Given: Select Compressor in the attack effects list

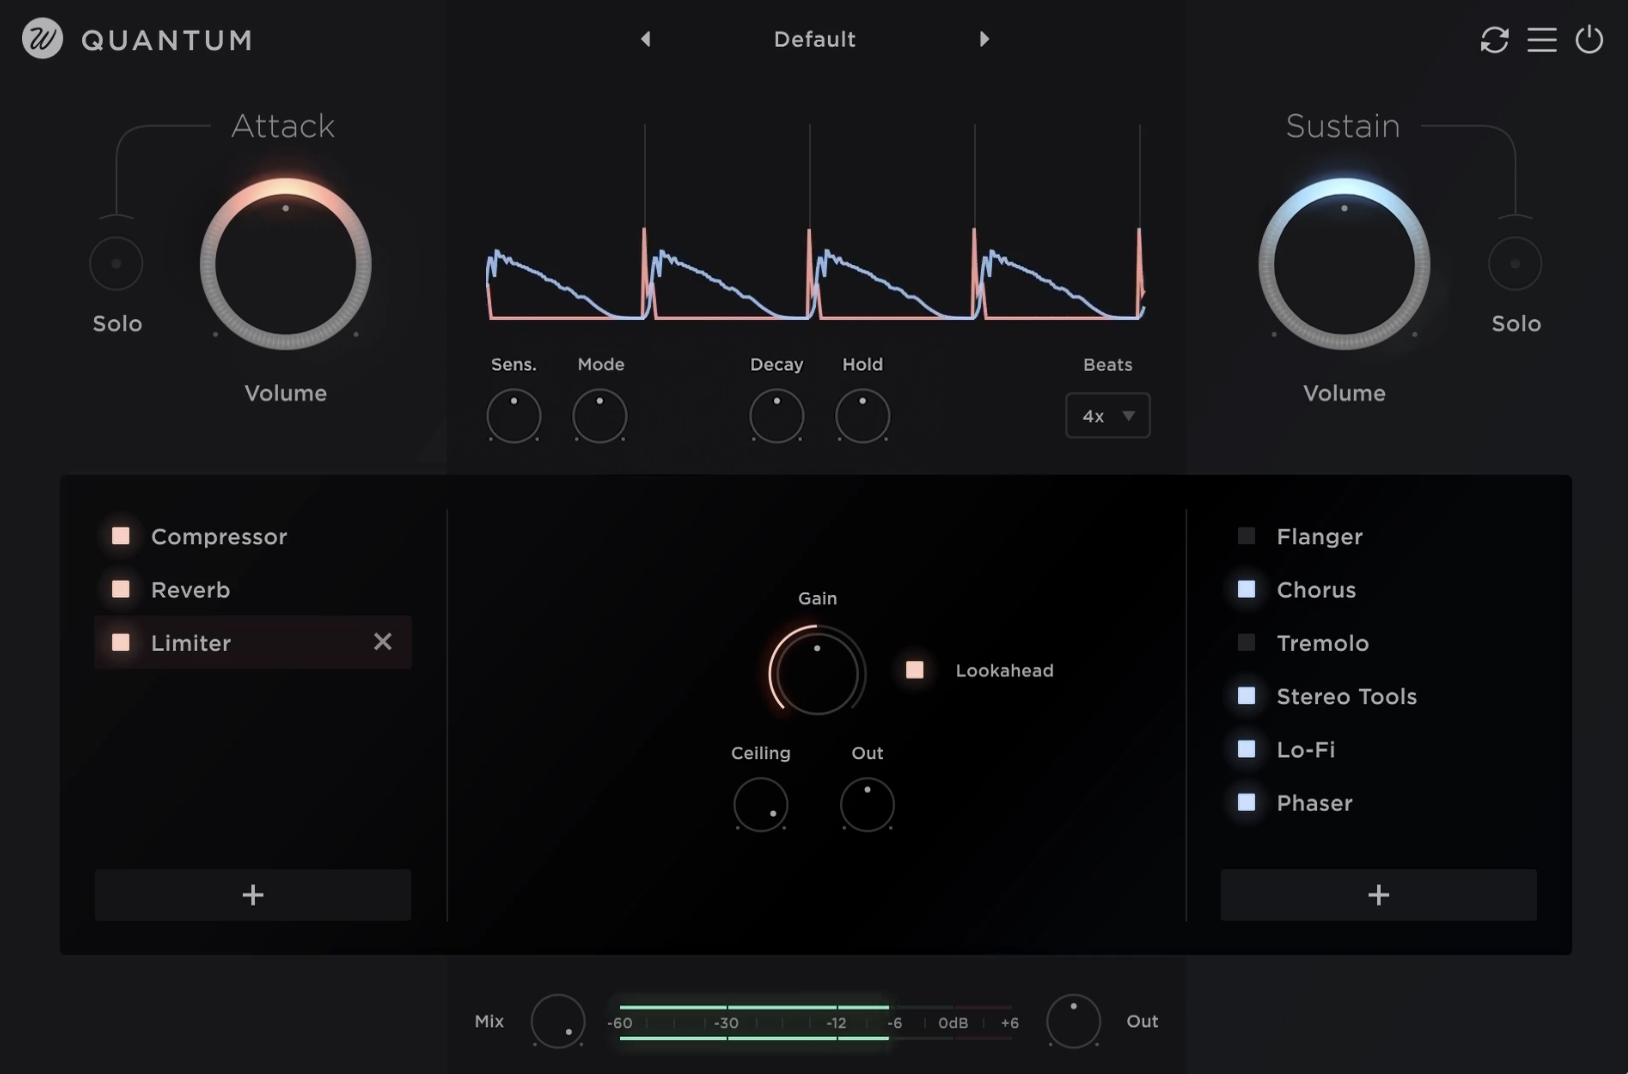Looking at the screenshot, I should tap(219, 537).
